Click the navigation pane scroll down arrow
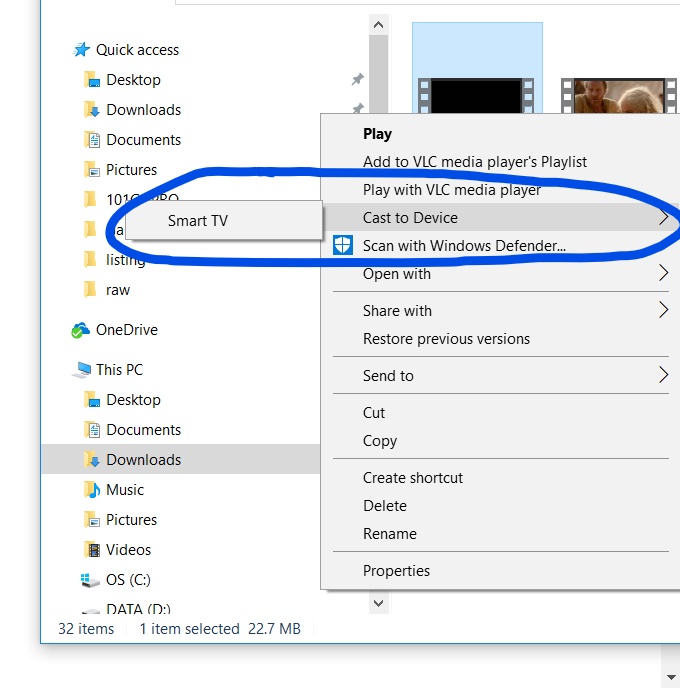Image resolution: width=680 pixels, height=688 pixels. (379, 603)
